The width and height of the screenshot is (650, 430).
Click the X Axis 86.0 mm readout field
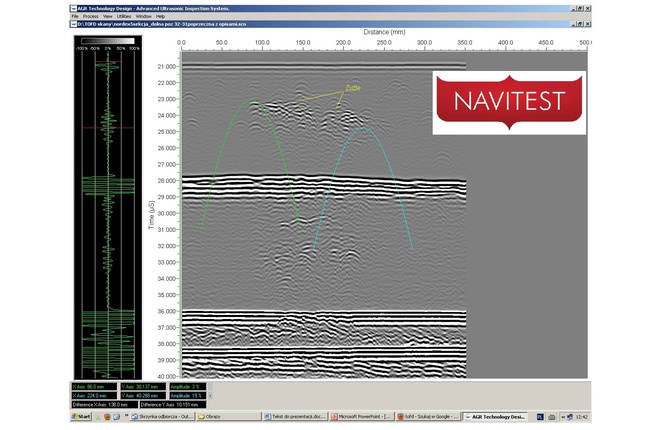(92, 386)
